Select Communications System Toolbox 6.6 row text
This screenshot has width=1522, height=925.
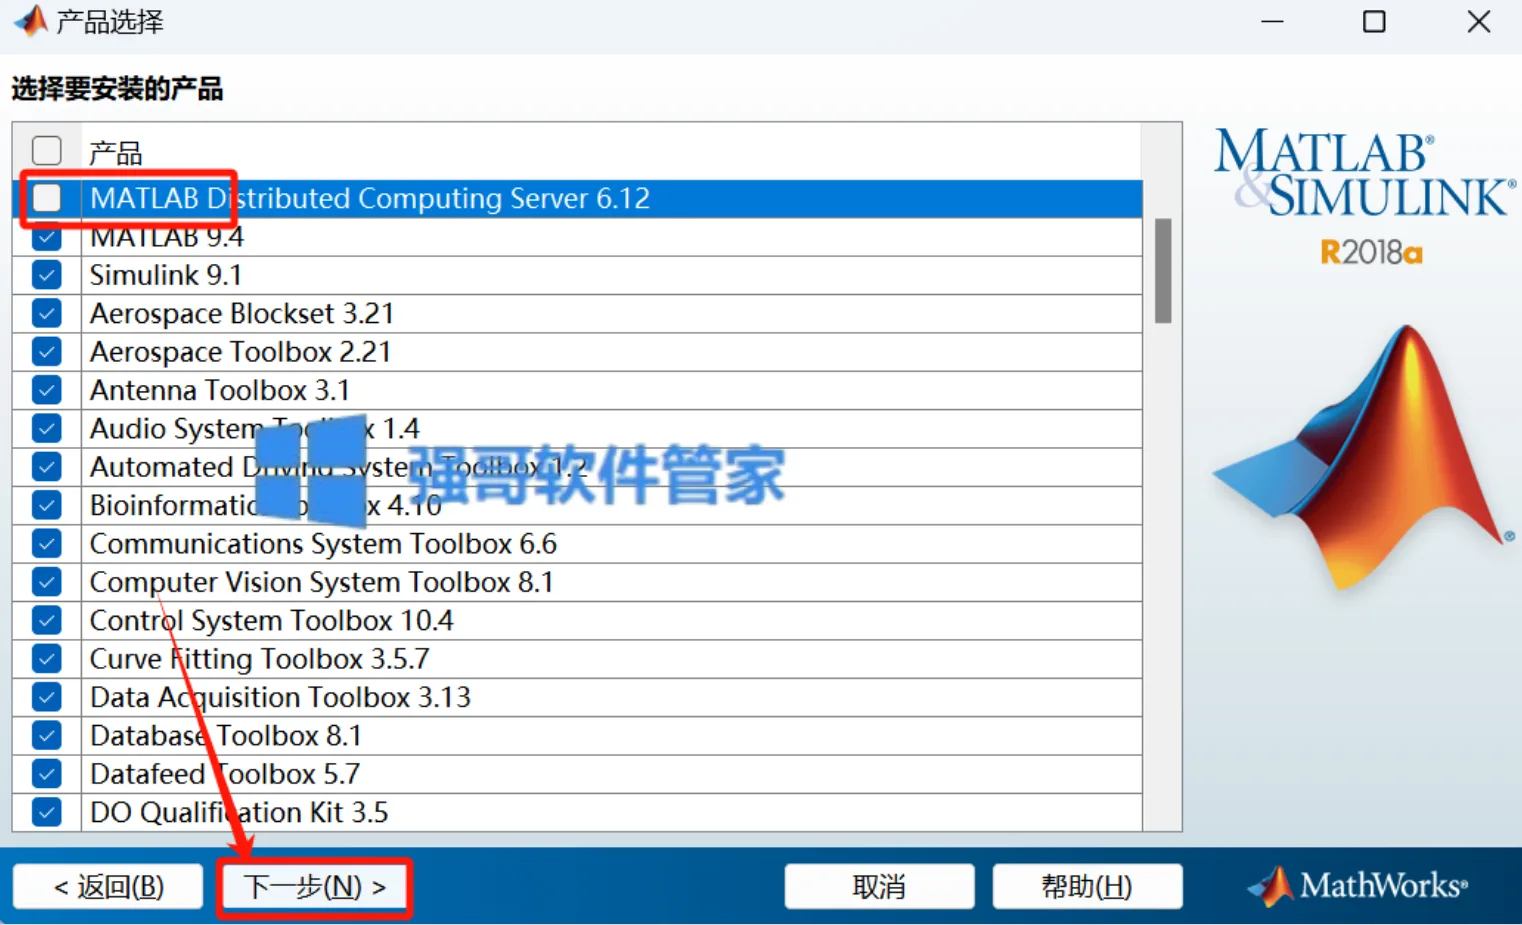tap(323, 543)
